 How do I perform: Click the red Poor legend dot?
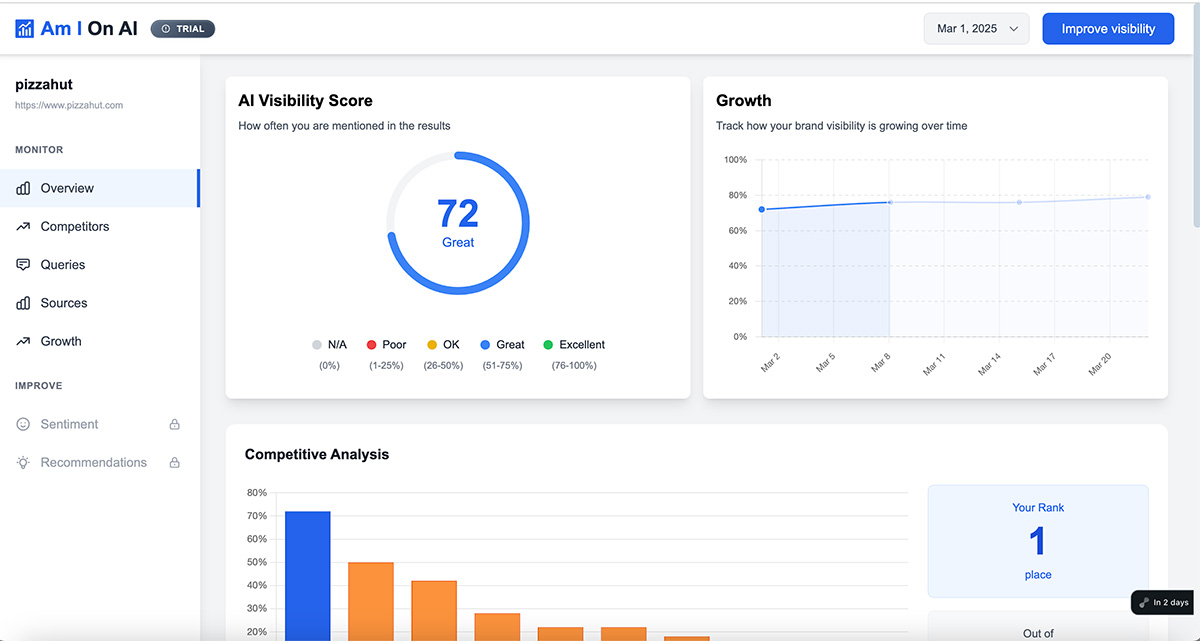371,345
